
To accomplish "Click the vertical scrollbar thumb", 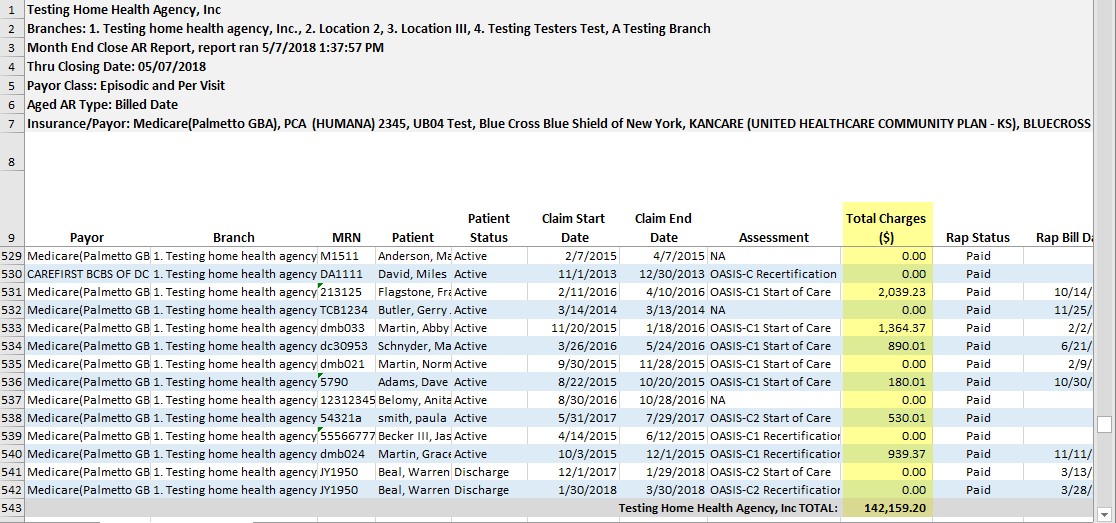I will [1104, 424].
